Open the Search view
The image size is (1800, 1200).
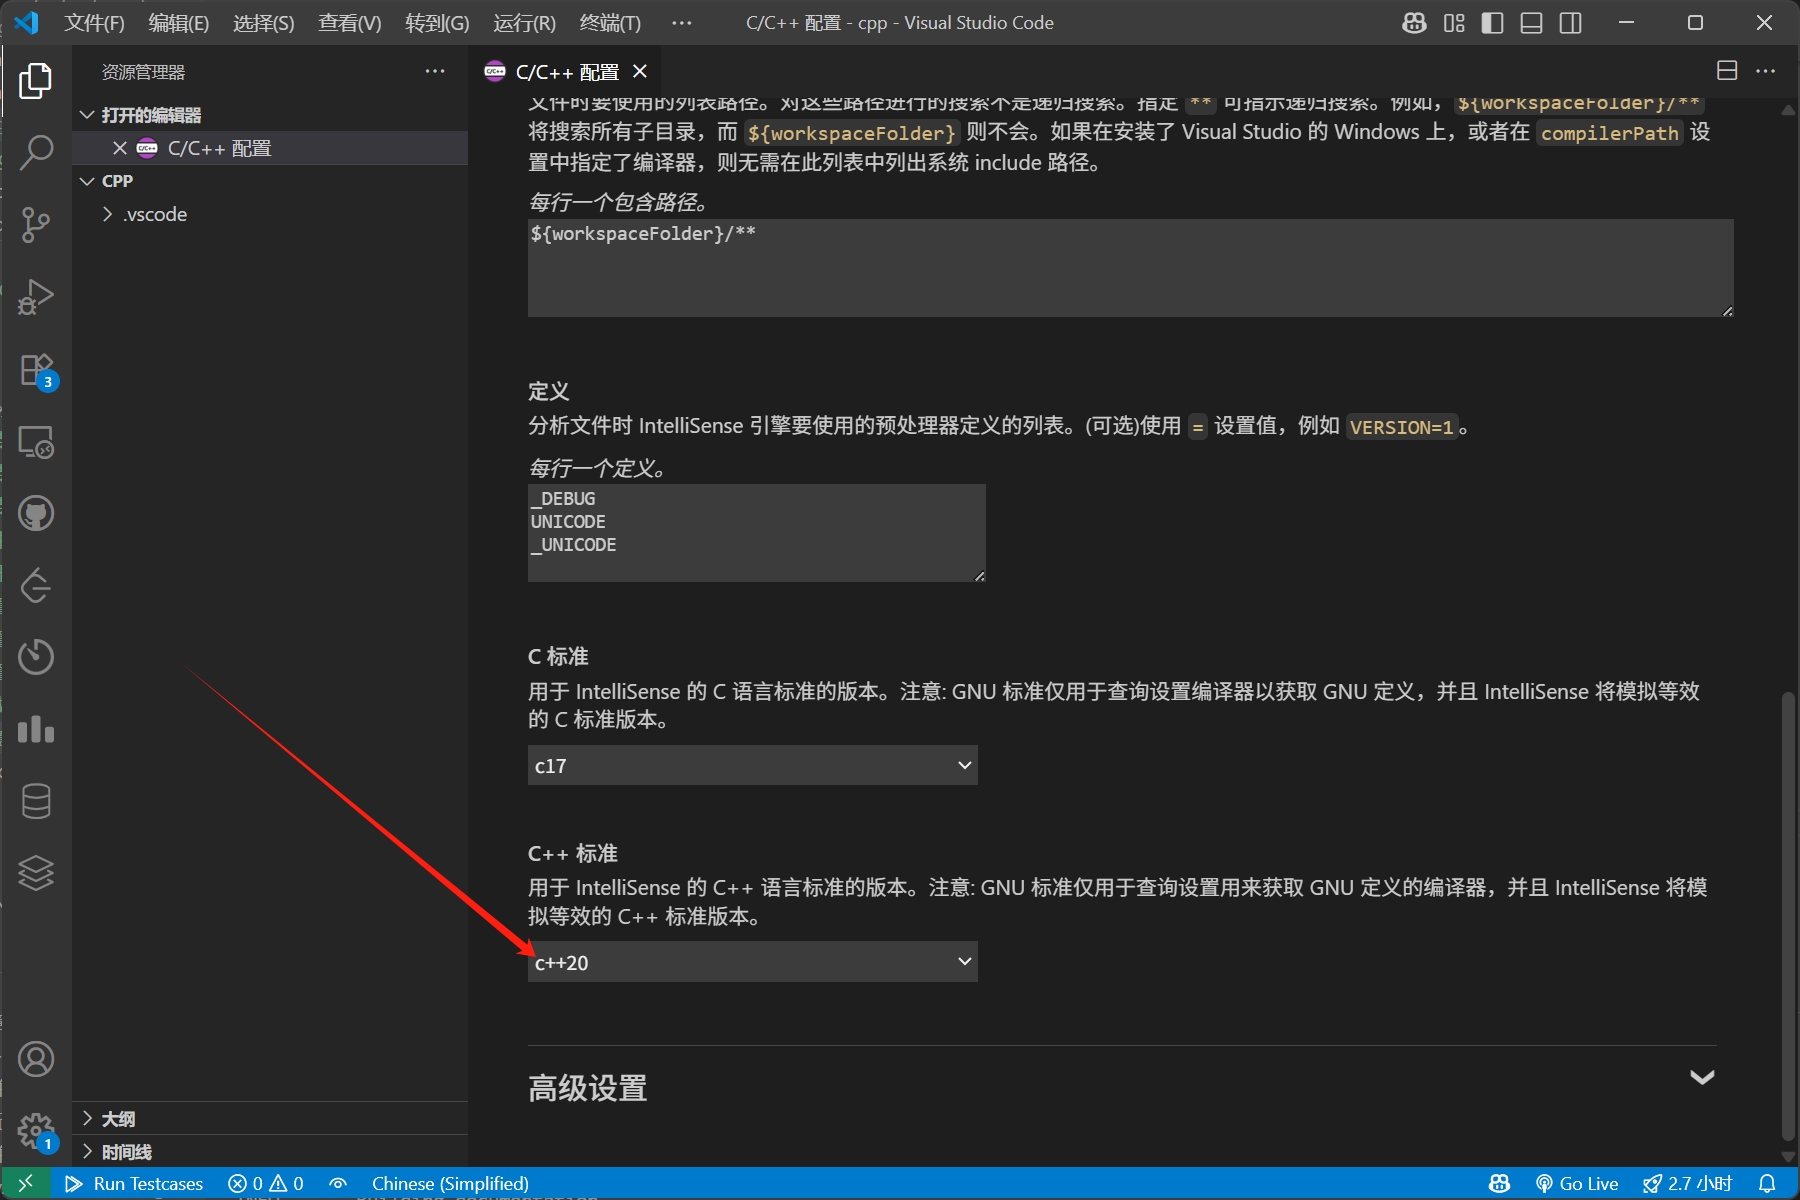[37, 152]
